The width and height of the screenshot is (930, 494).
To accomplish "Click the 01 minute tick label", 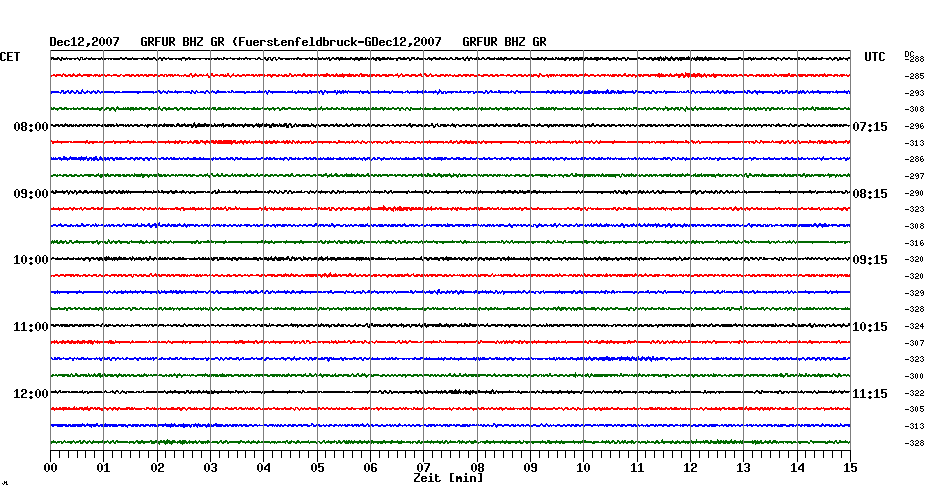I will point(103,468).
